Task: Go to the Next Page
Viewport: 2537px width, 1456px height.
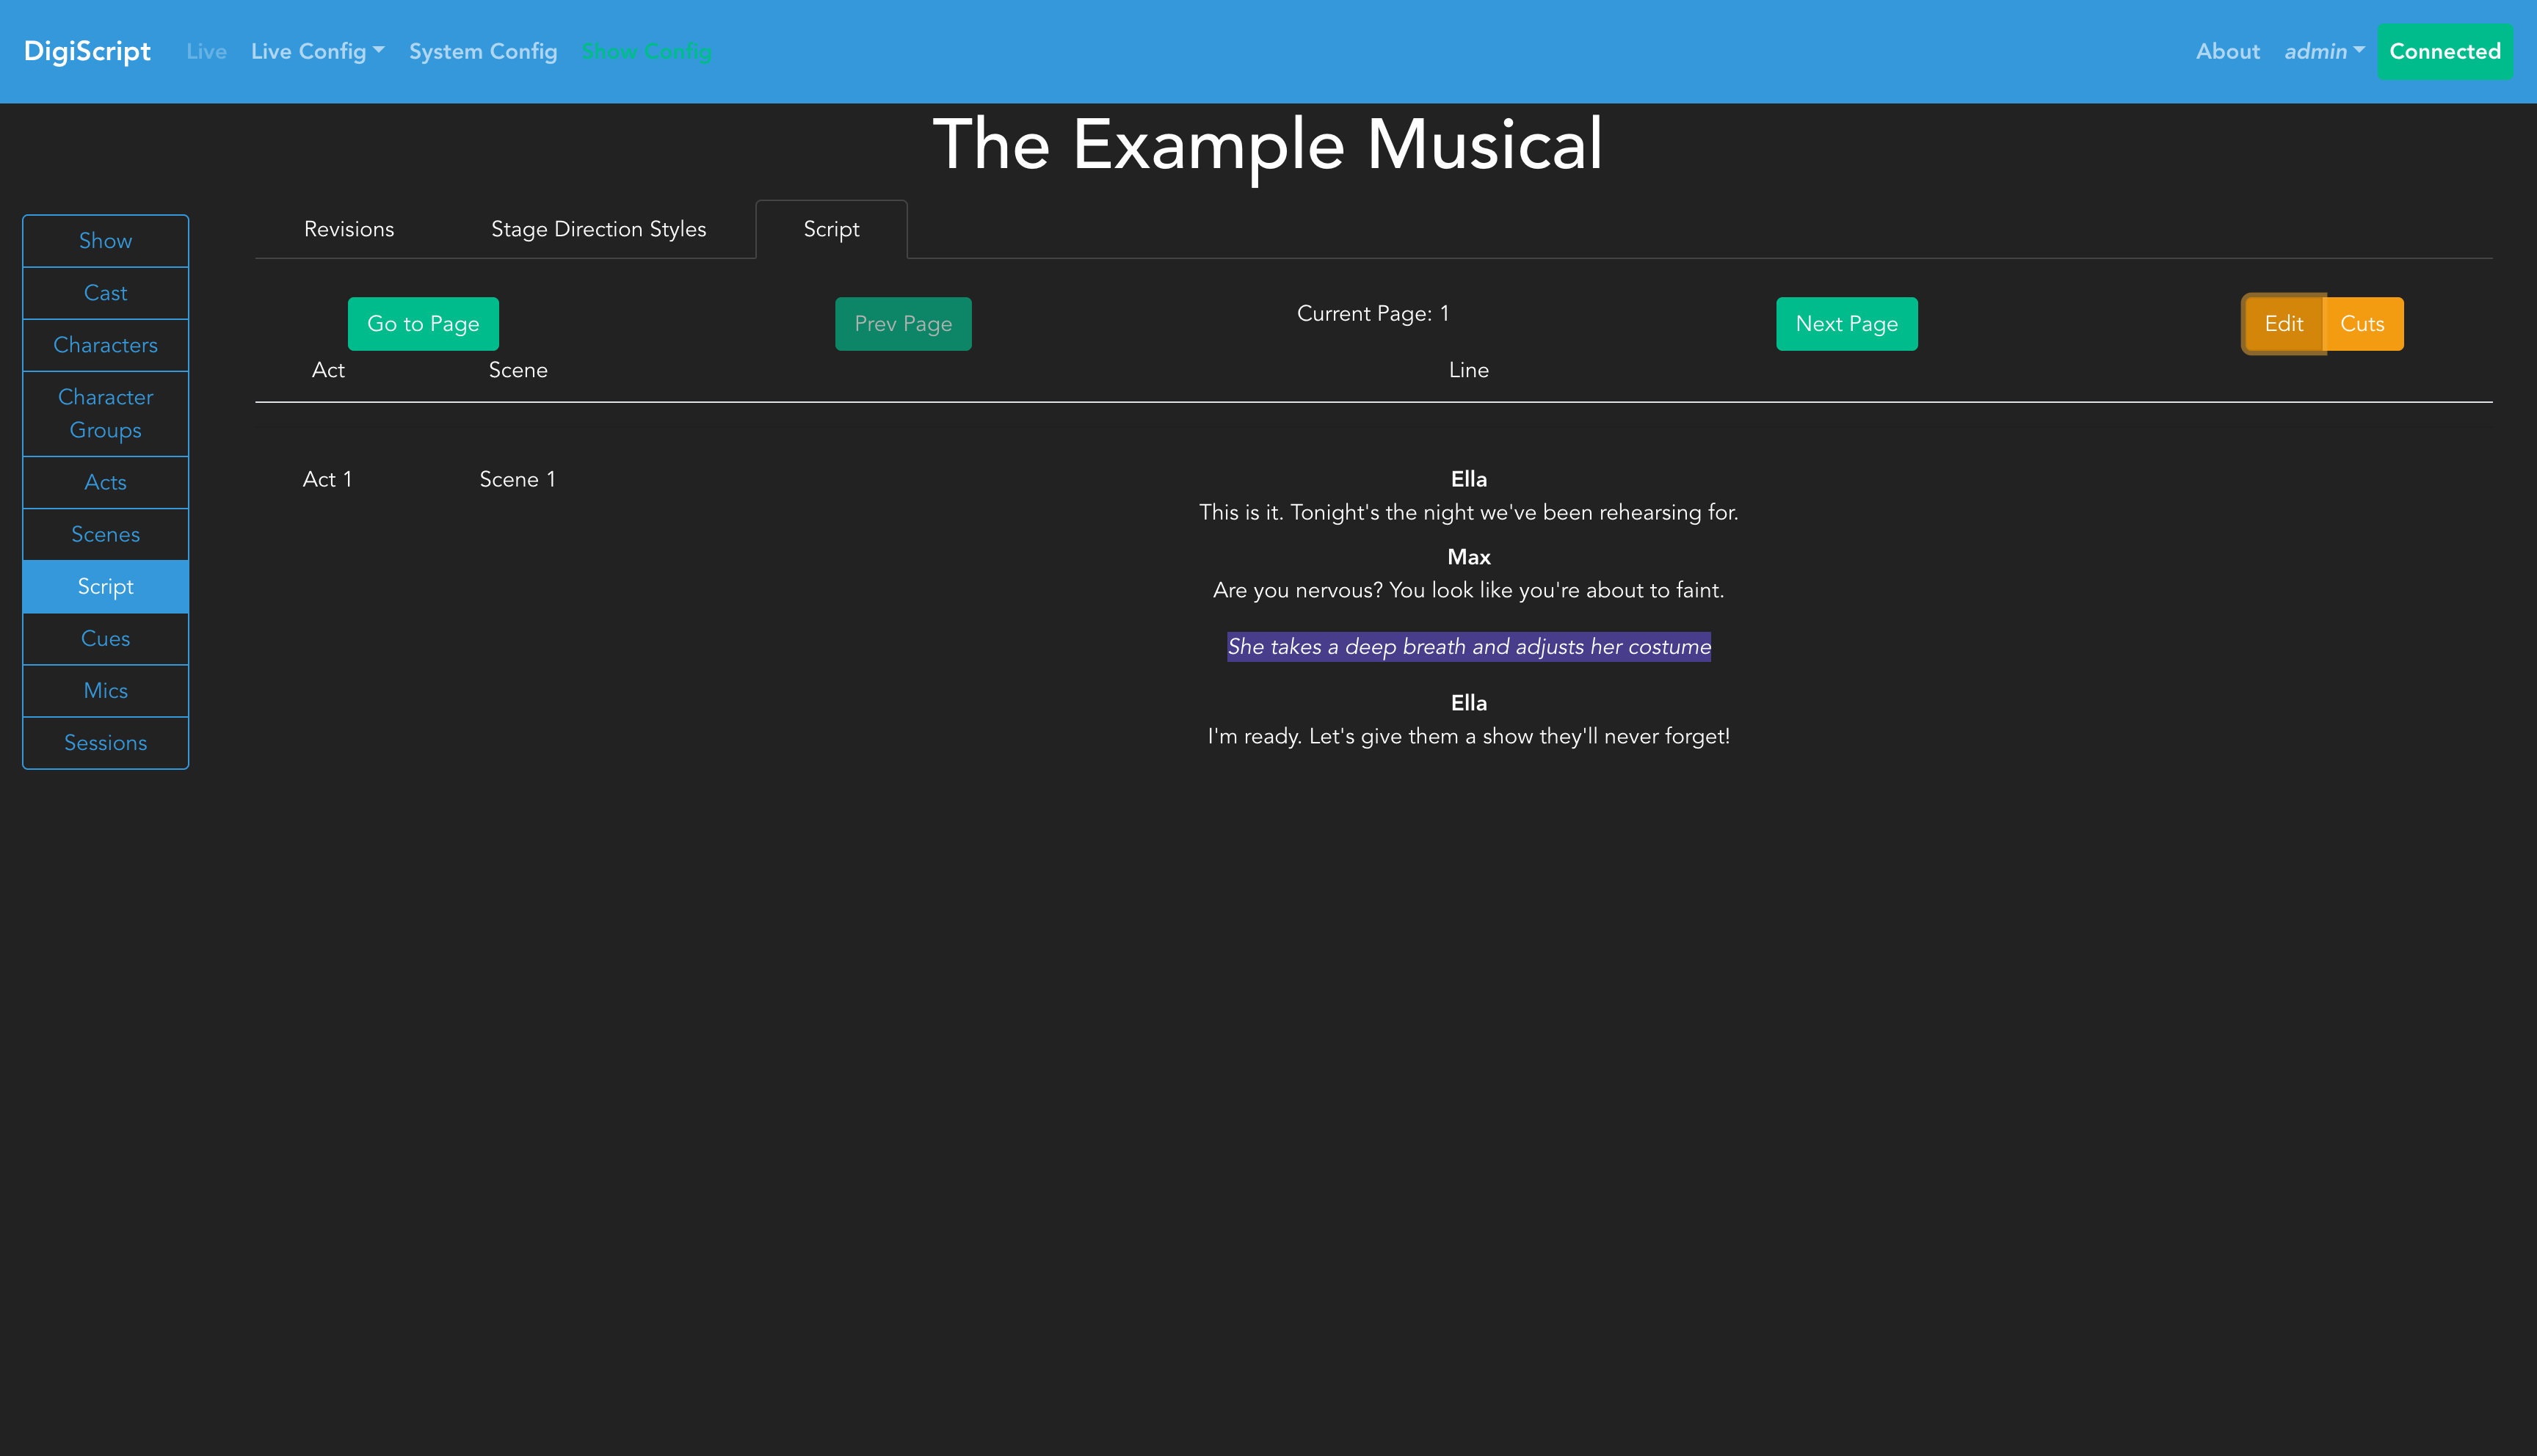Action: point(1846,323)
